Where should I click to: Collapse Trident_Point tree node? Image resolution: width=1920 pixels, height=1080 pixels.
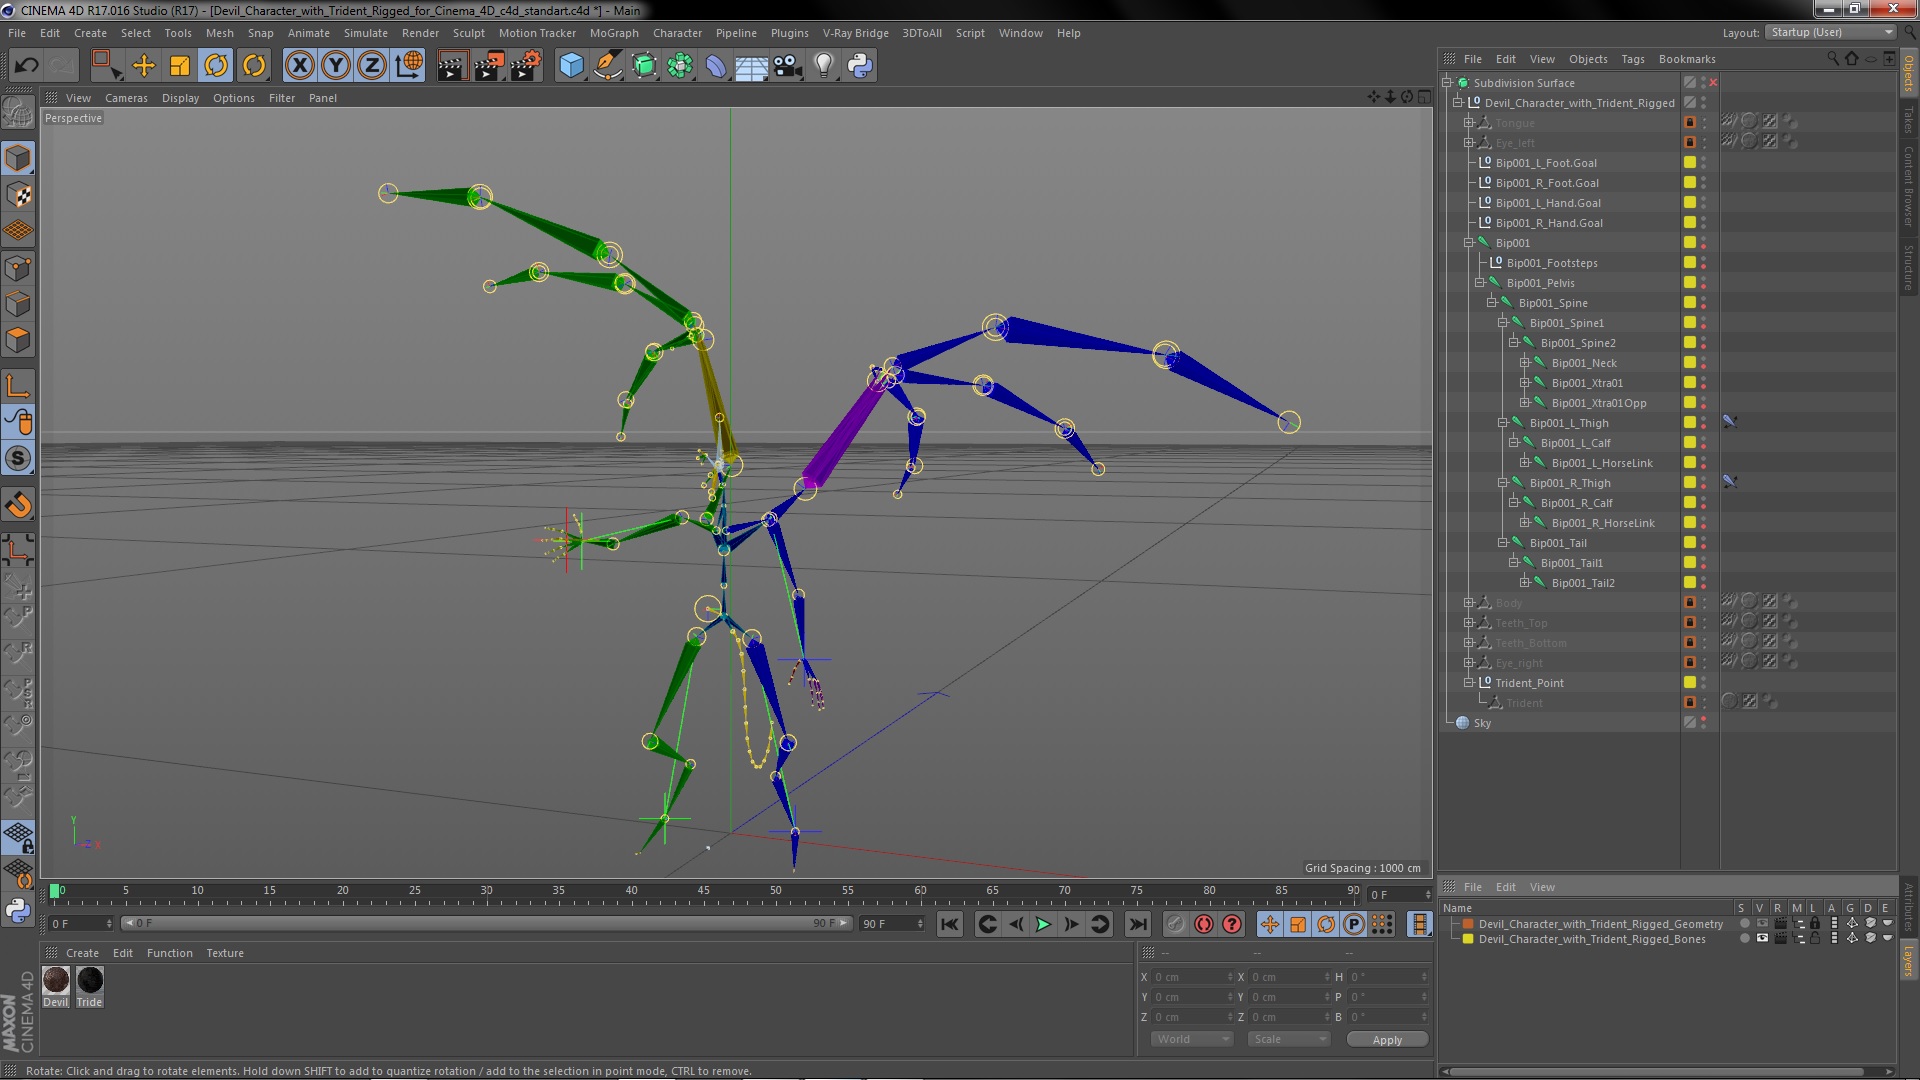[1469, 683]
